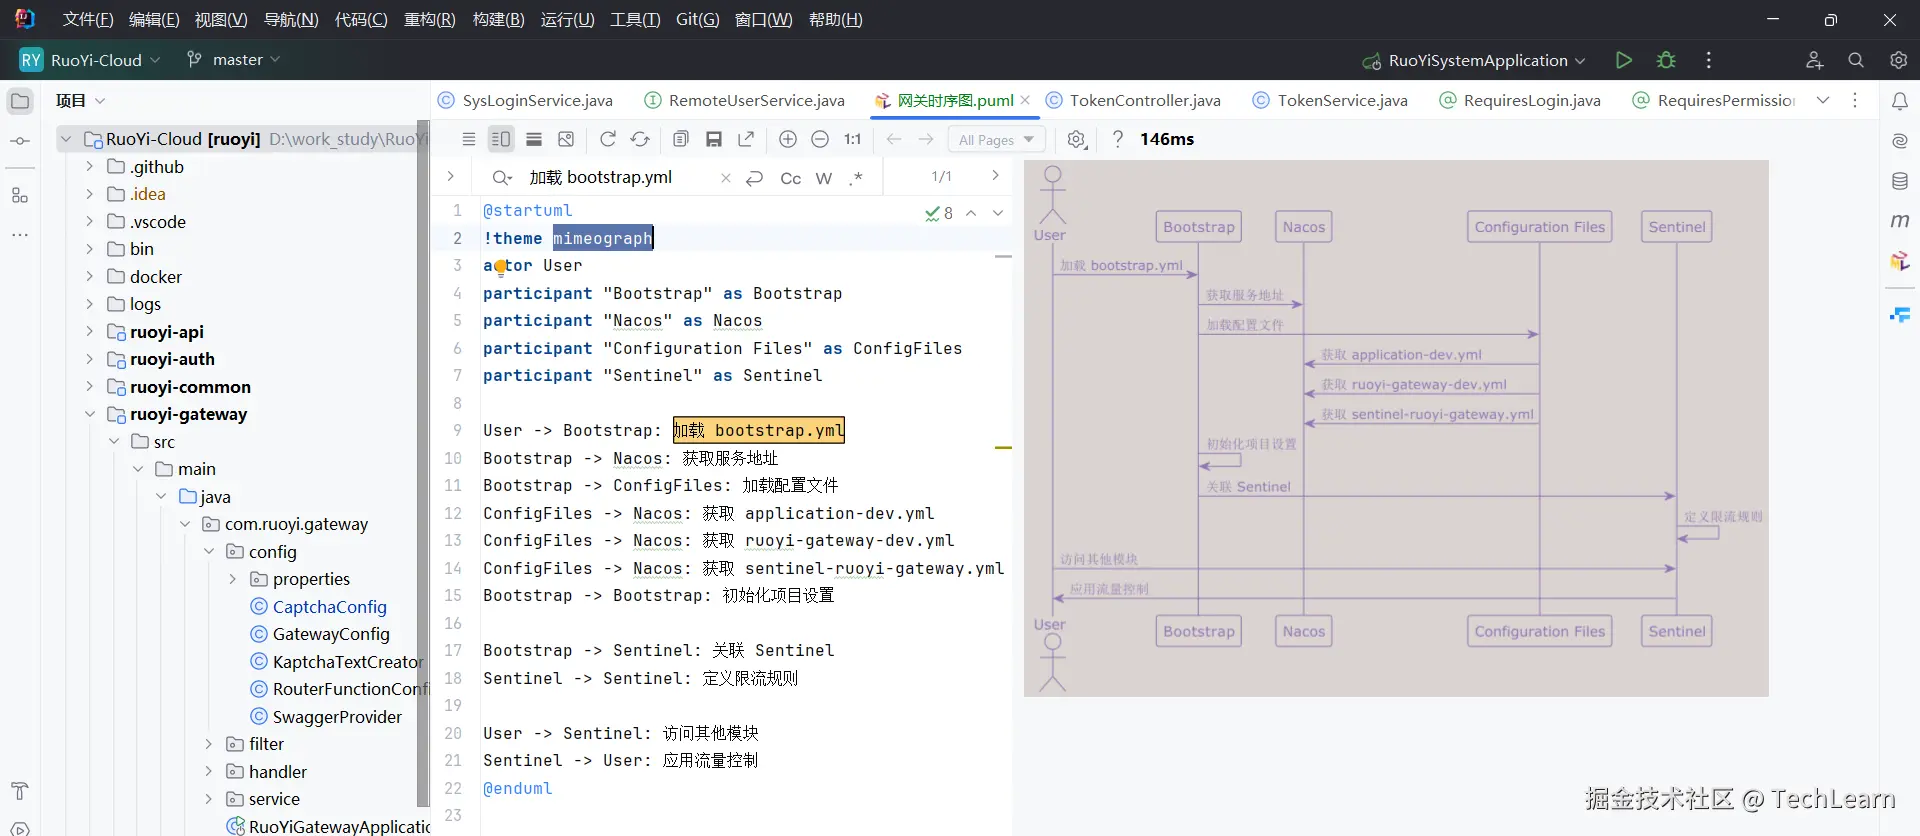Viewport: 1920px width, 836px height.
Task: Debug the application with bug icon
Action: [x=1666, y=60]
